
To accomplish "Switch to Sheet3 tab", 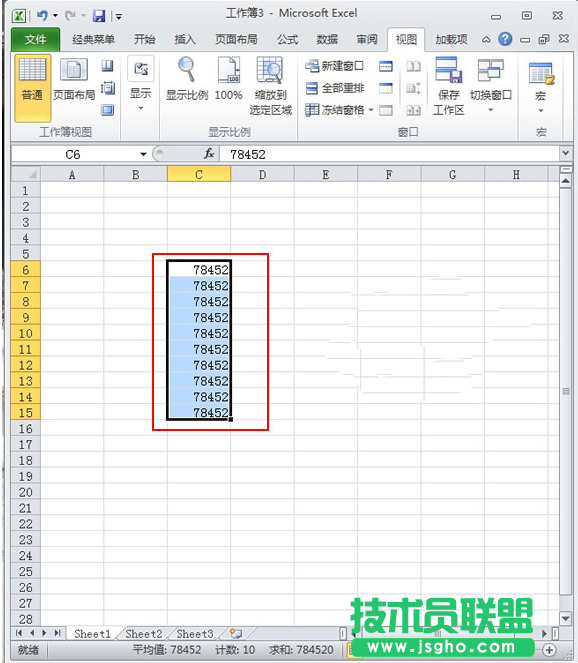I will 195,634.
